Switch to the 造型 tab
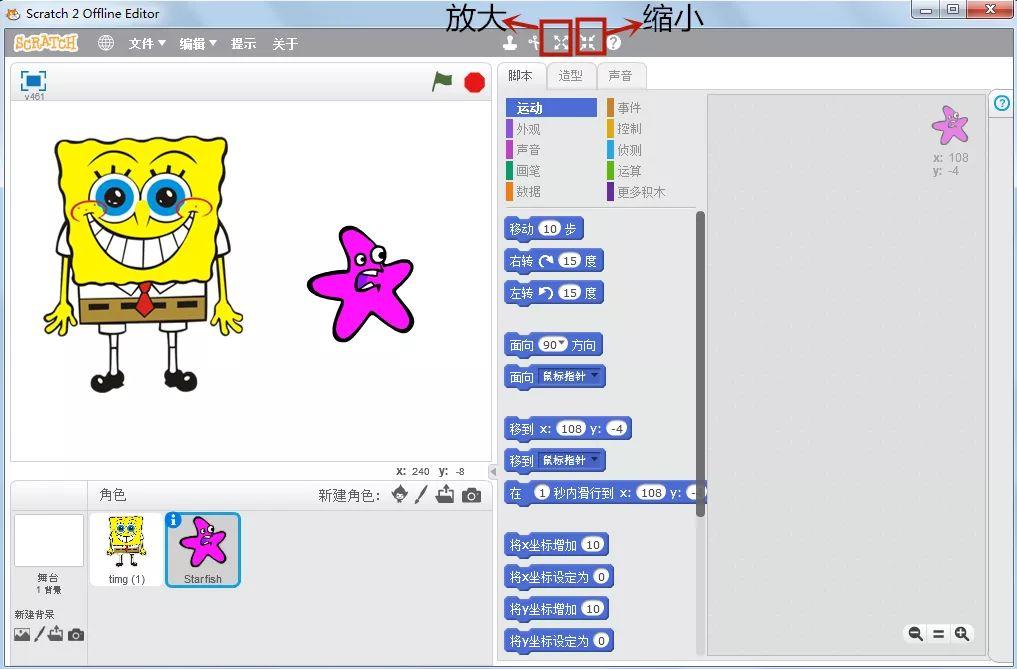Viewport: 1017px width, 669px height. (x=571, y=76)
